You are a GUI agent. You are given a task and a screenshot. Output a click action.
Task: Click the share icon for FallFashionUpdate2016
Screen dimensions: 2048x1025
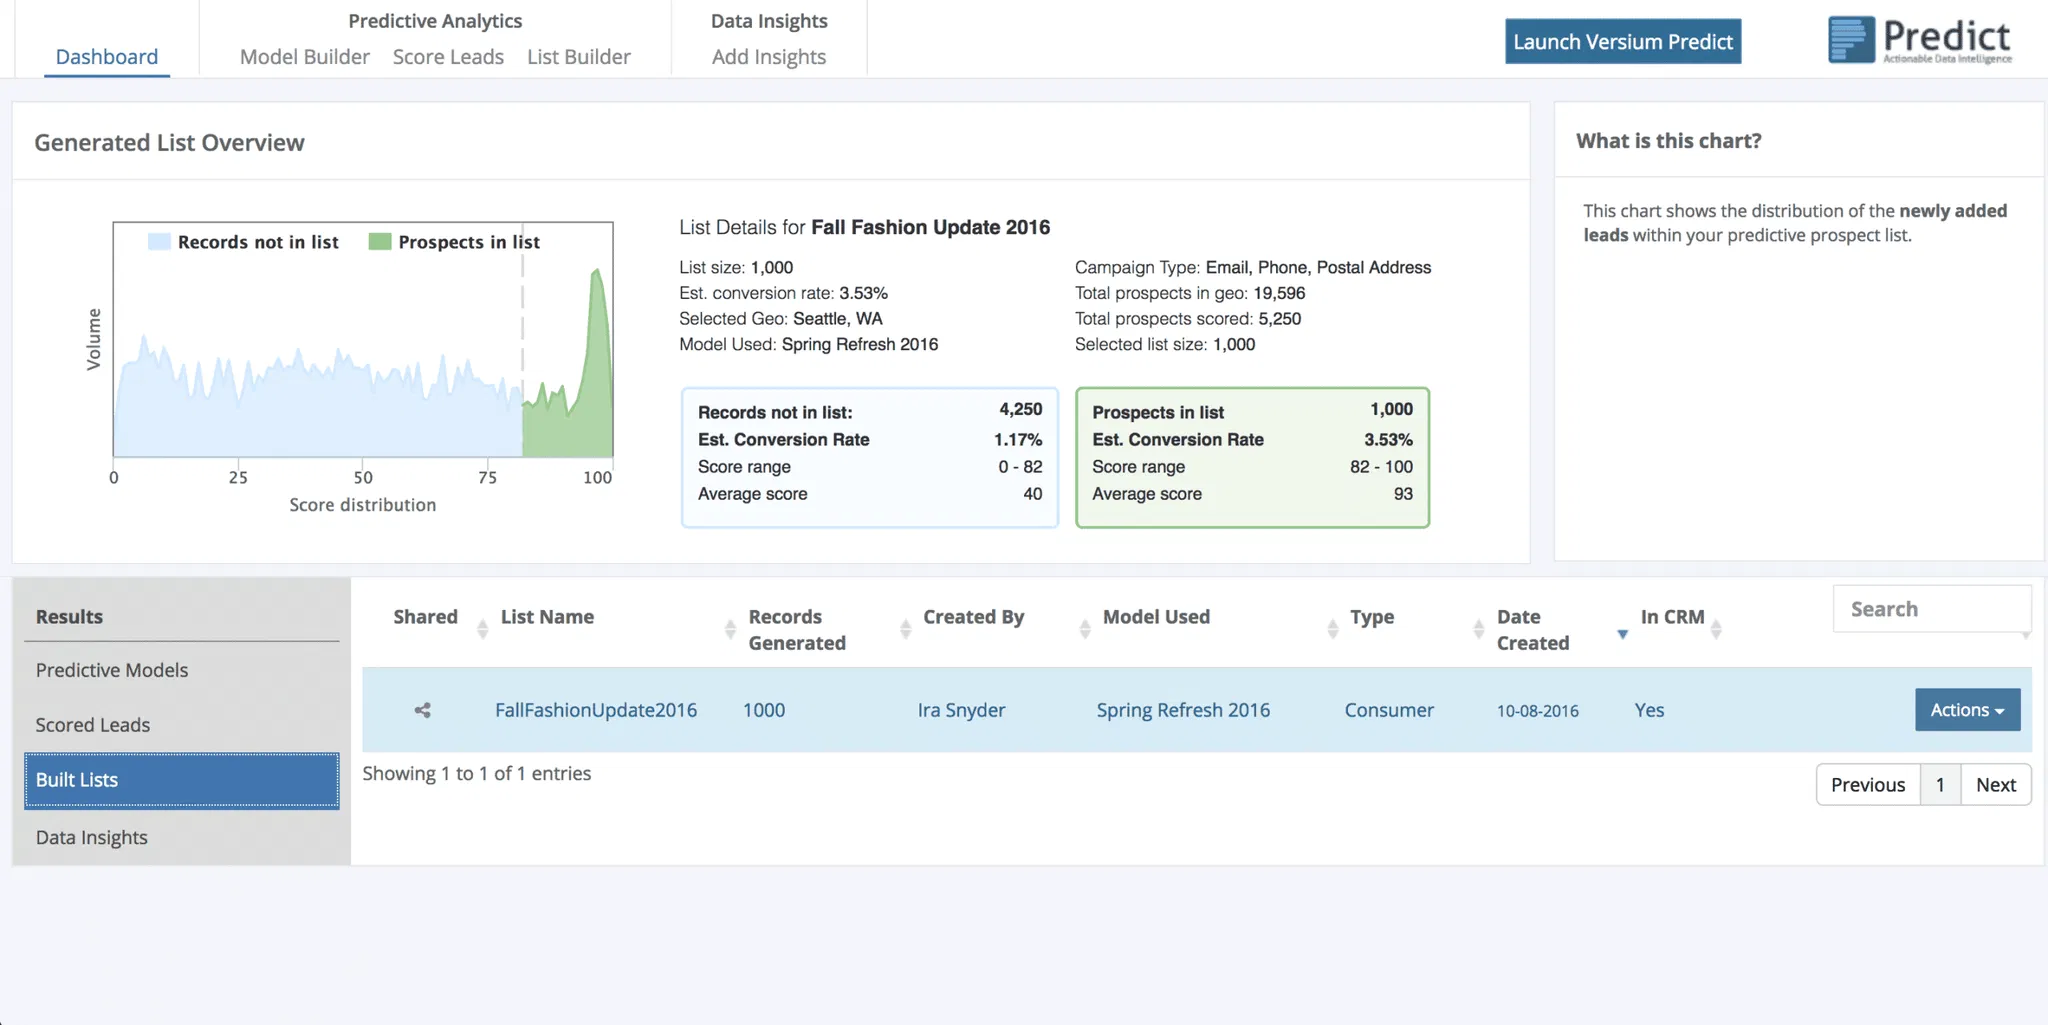pos(423,710)
